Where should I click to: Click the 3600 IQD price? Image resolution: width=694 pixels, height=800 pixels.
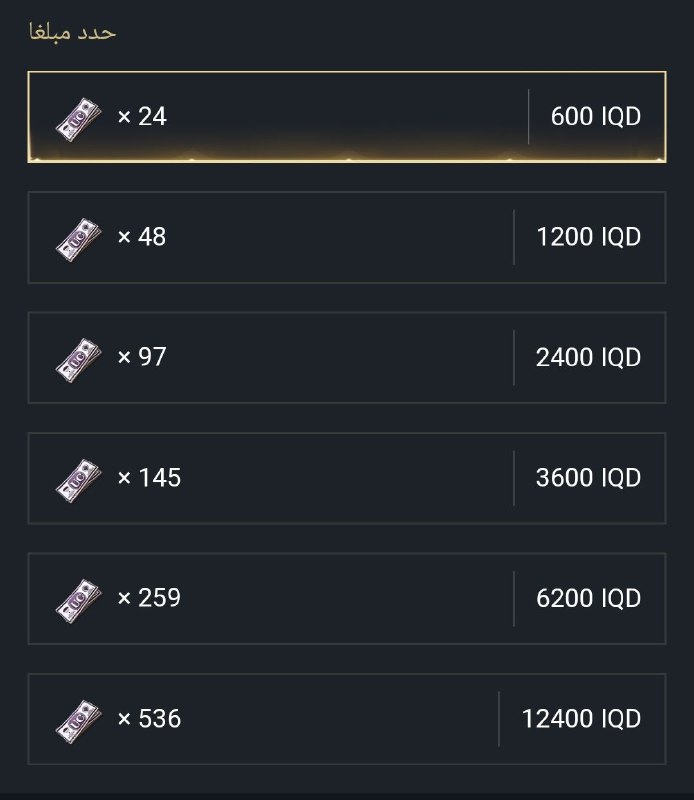point(588,478)
